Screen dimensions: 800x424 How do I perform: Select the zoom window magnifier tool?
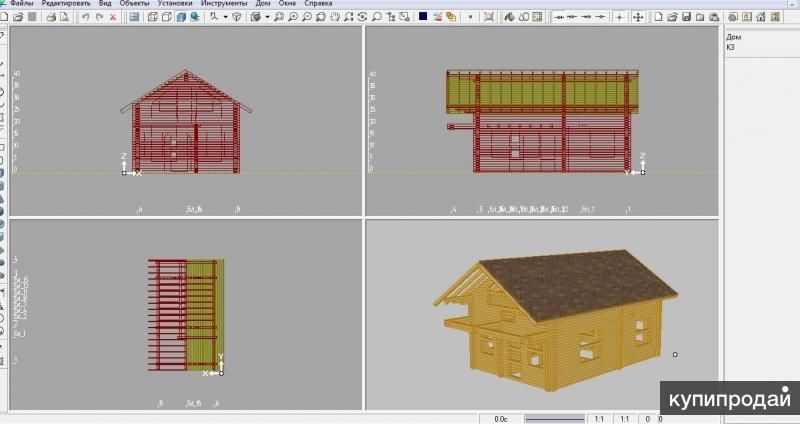pyautogui.click(x=279, y=17)
